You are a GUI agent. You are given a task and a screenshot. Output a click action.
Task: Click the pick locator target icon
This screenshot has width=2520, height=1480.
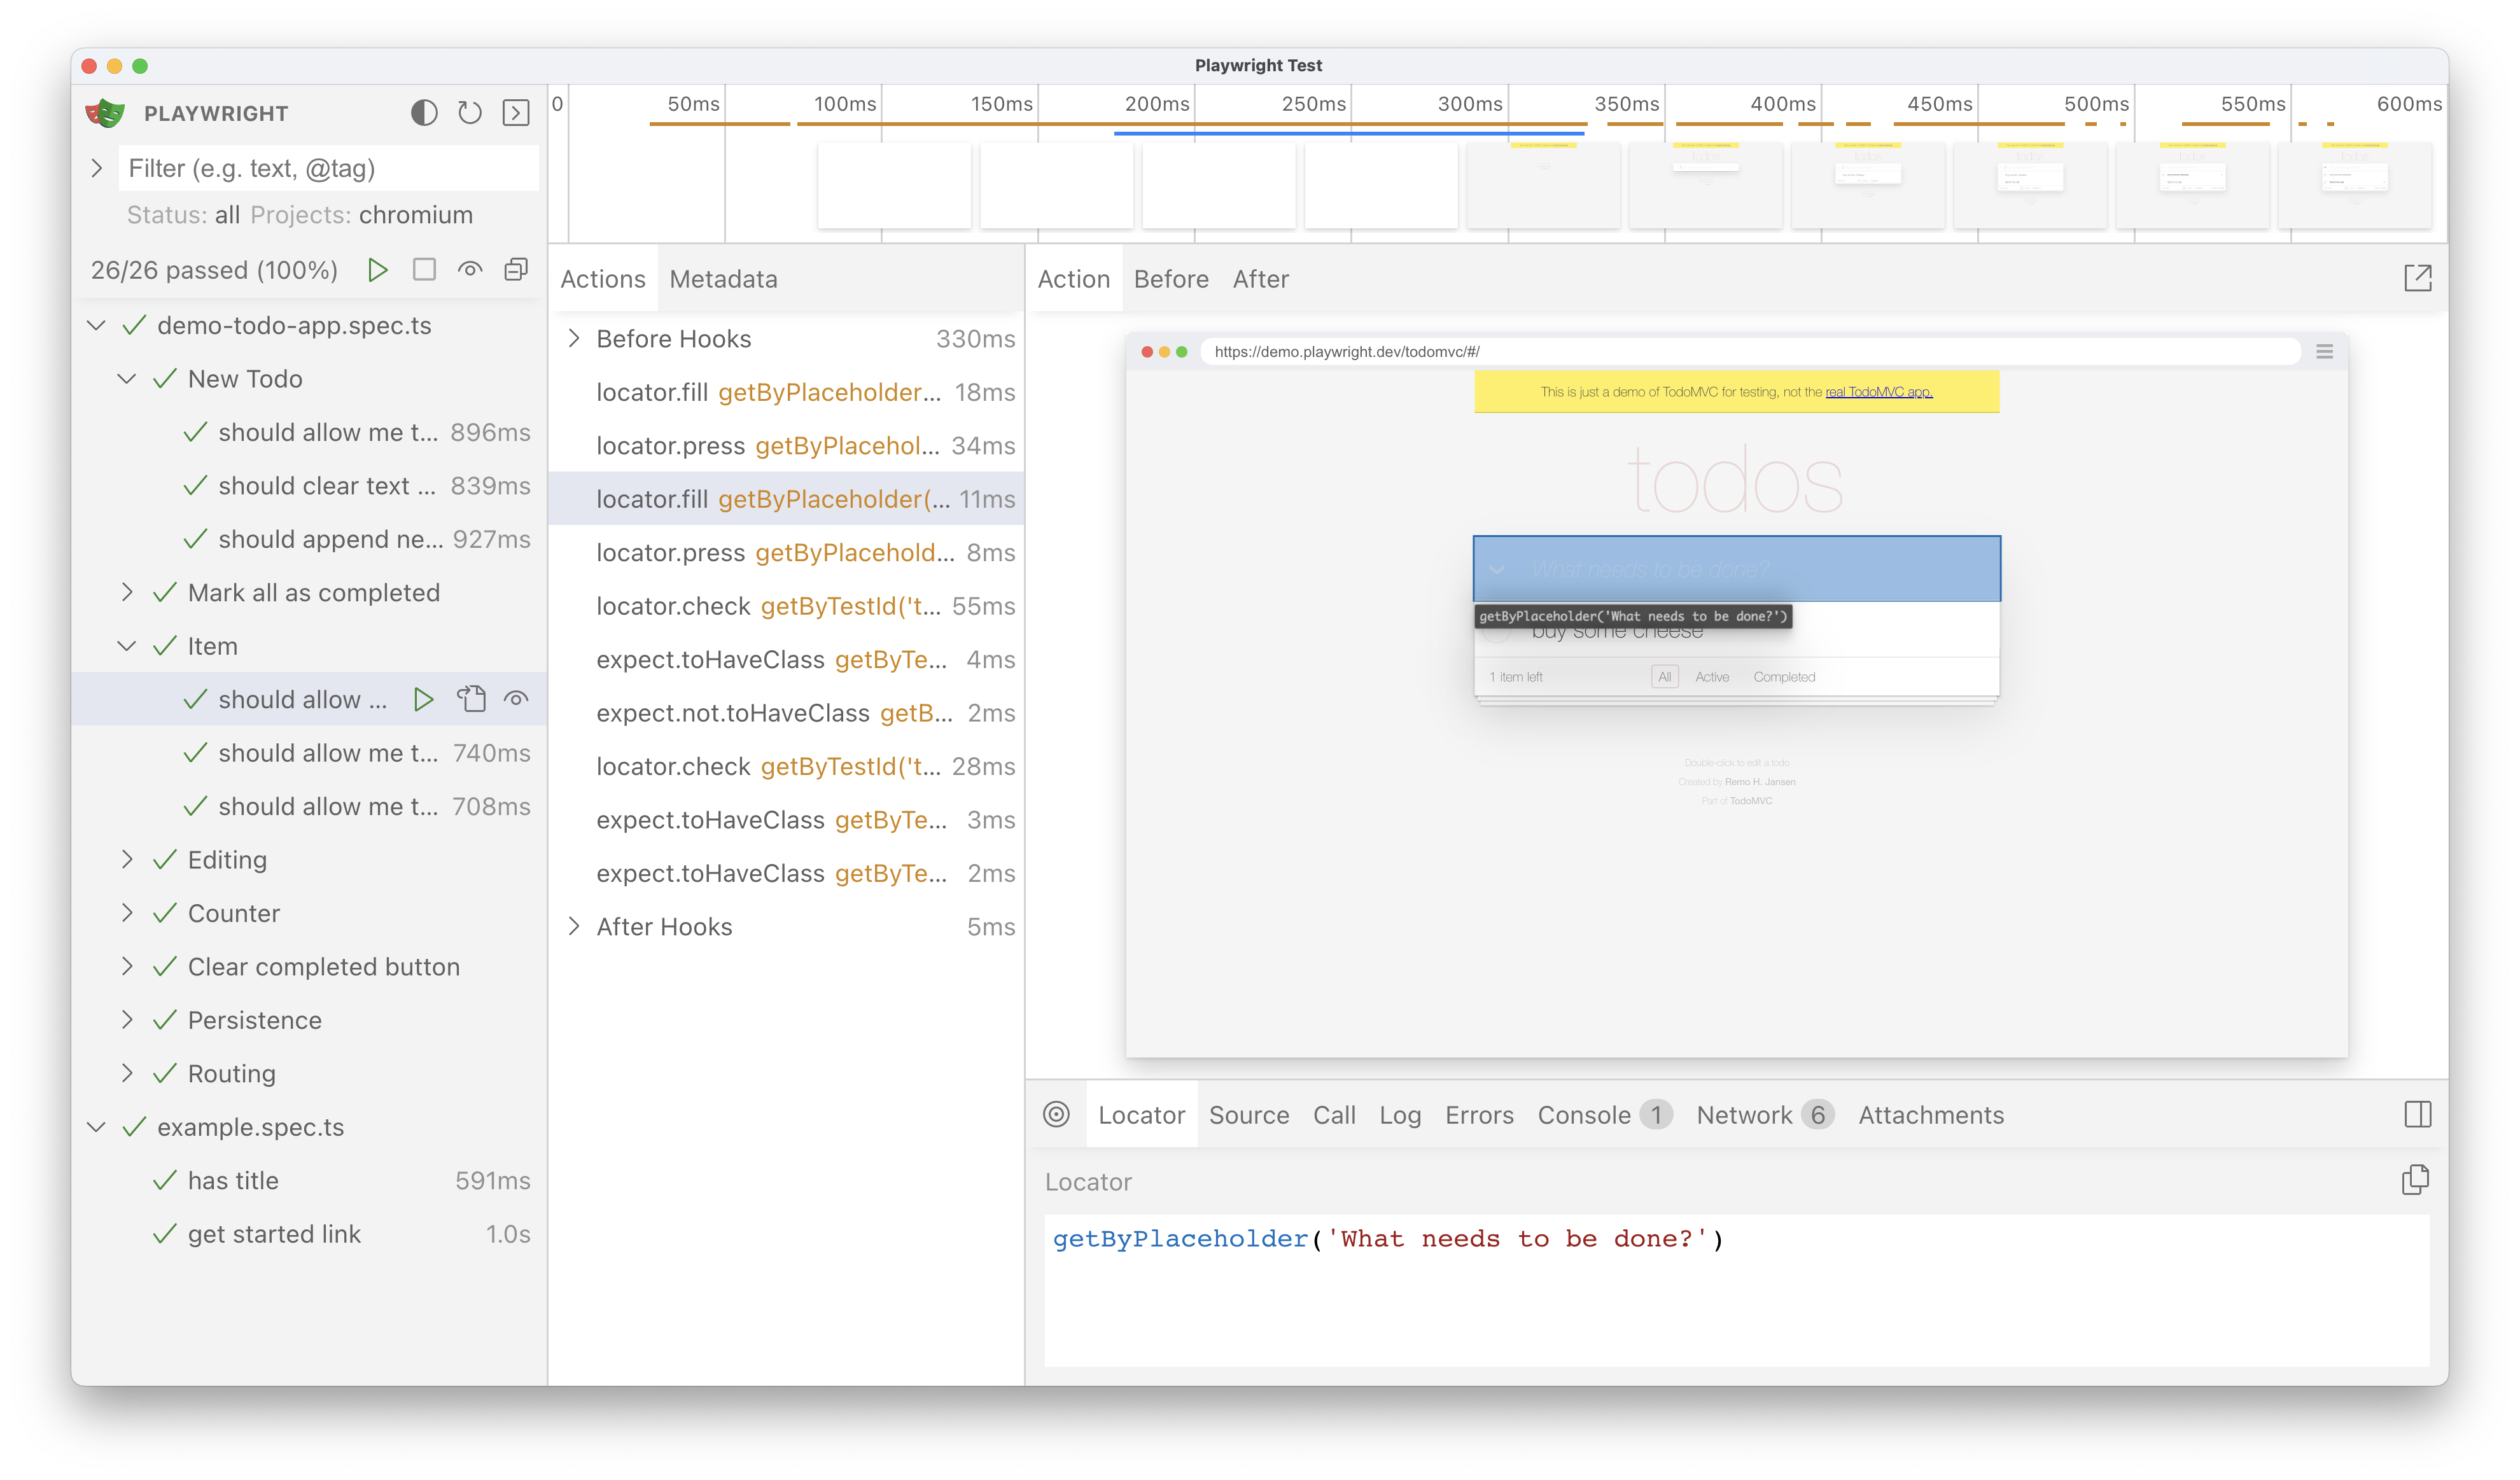point(1056,1114)
